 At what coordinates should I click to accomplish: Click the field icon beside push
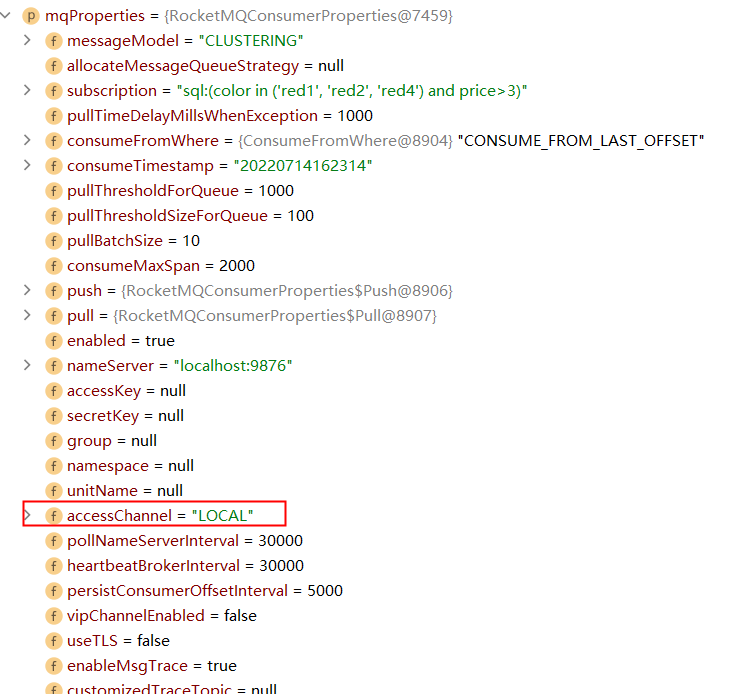tap(54, 291)
